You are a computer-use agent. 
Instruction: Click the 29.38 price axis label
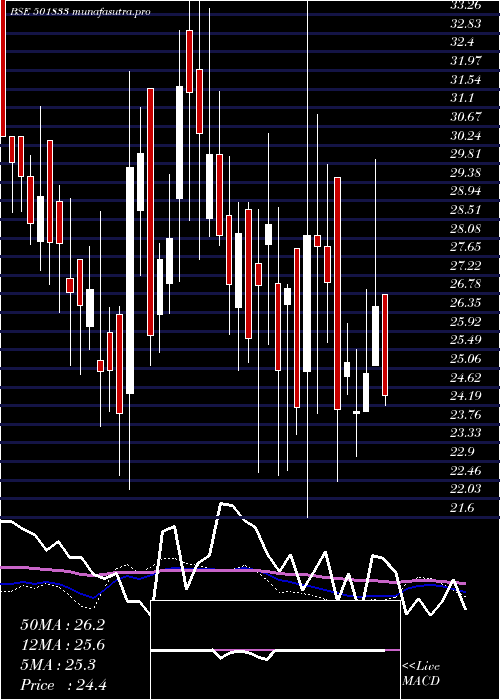466,173
